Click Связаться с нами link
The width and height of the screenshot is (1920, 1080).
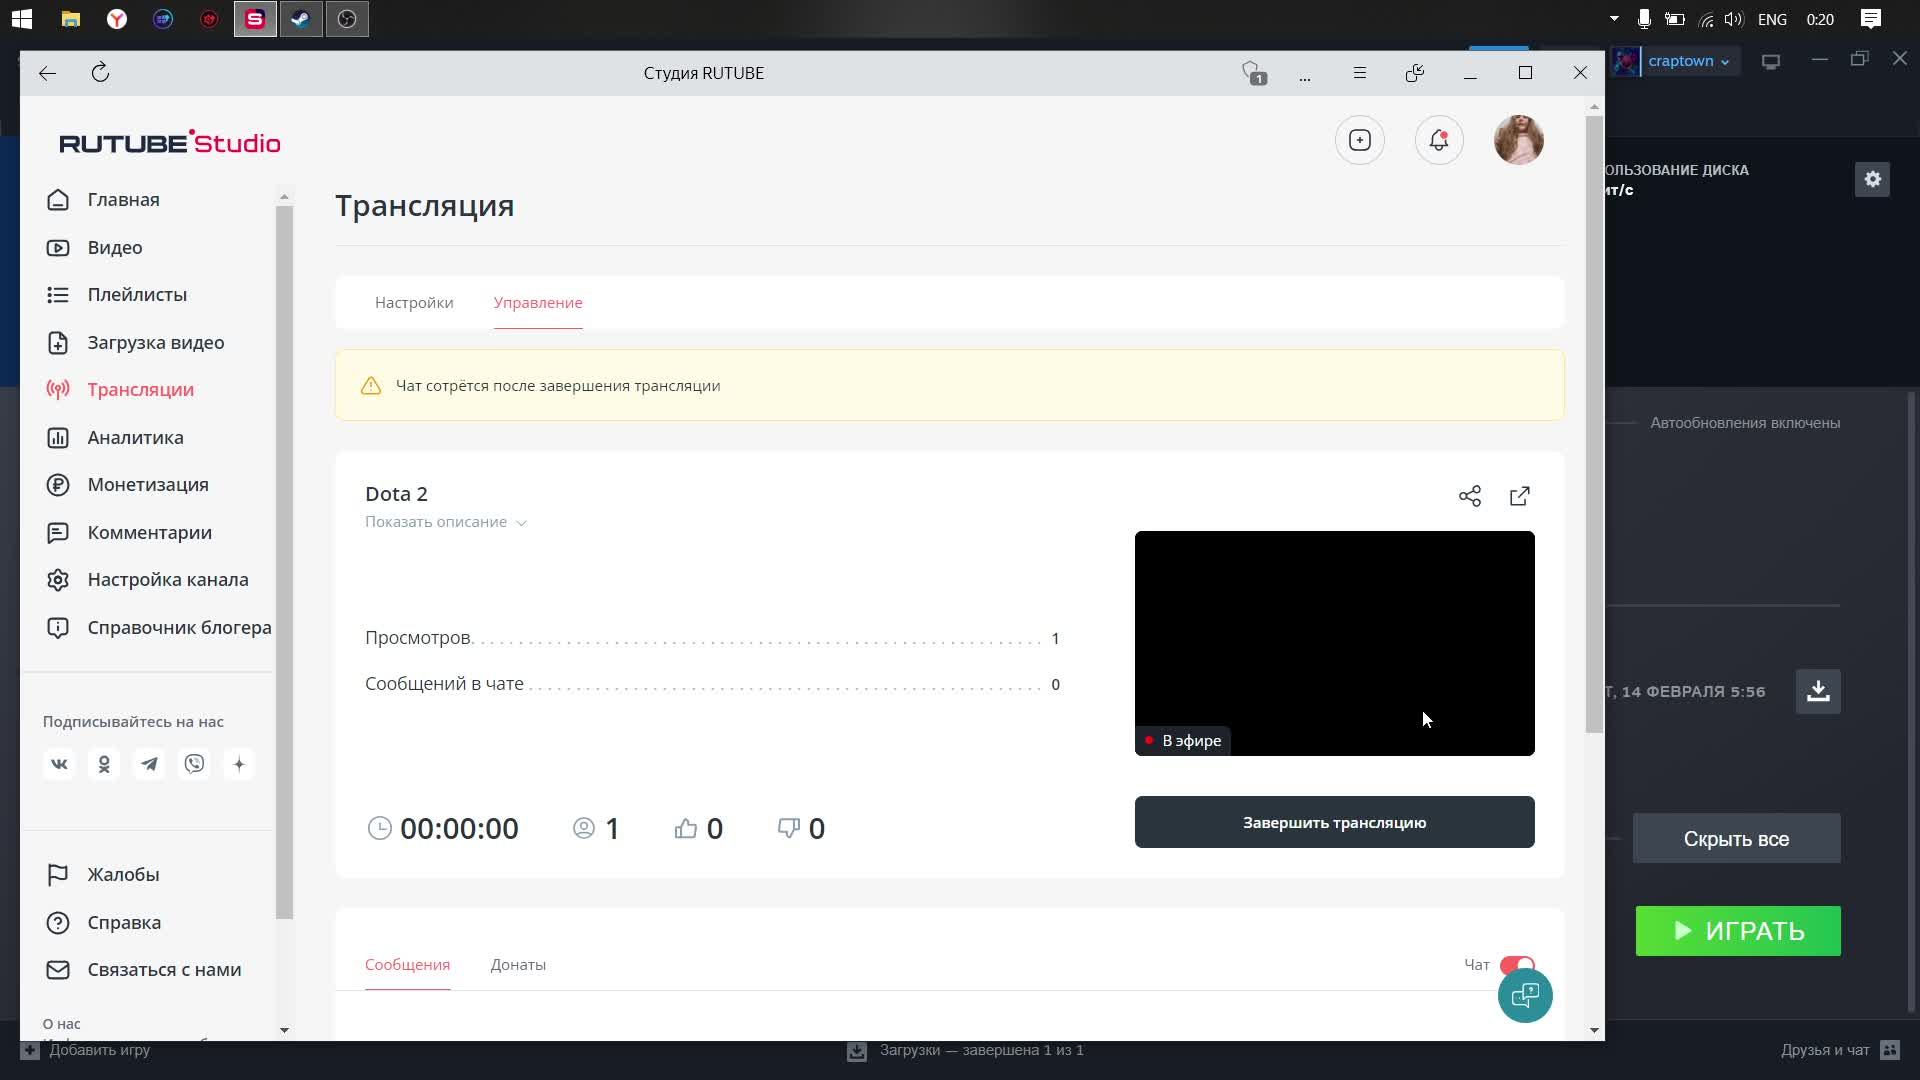tap(164, 970)
